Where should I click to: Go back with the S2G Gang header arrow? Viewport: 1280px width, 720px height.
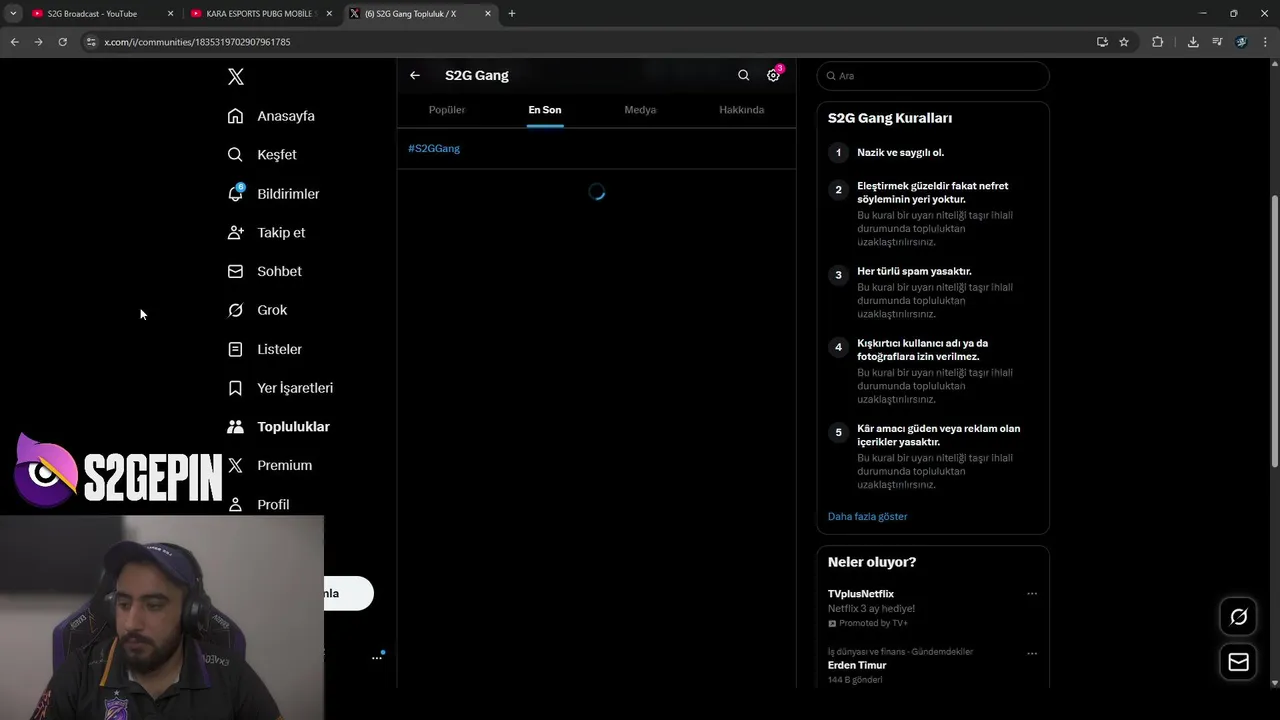[x=415, y=76]
